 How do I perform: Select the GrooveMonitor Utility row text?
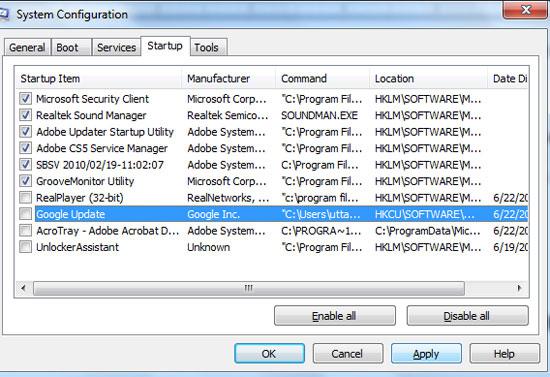(85, 181)
